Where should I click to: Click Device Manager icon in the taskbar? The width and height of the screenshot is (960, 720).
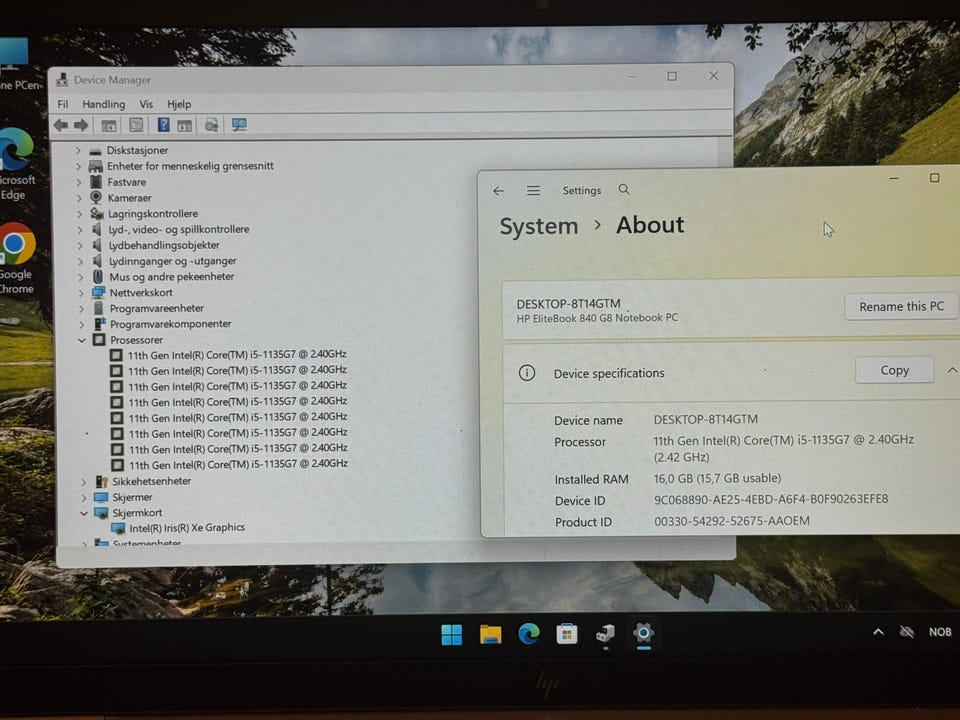click(606, 634)
